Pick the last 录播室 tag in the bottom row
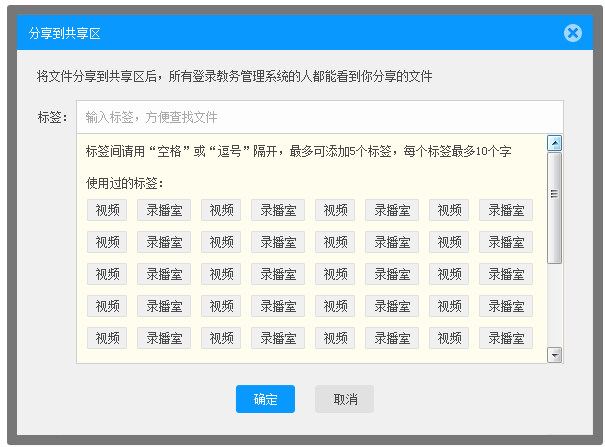 [x=506, y=338]
